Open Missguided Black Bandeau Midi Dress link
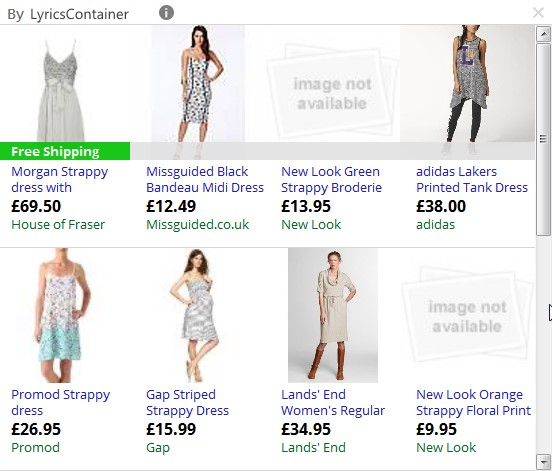 (205, 180)
